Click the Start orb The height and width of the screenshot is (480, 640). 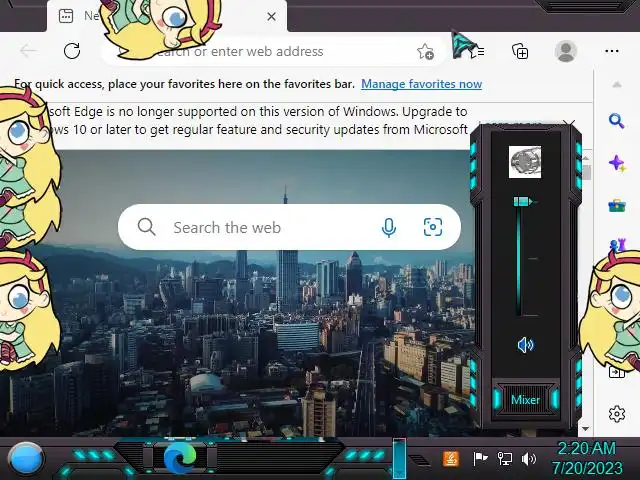pos(26,459)
